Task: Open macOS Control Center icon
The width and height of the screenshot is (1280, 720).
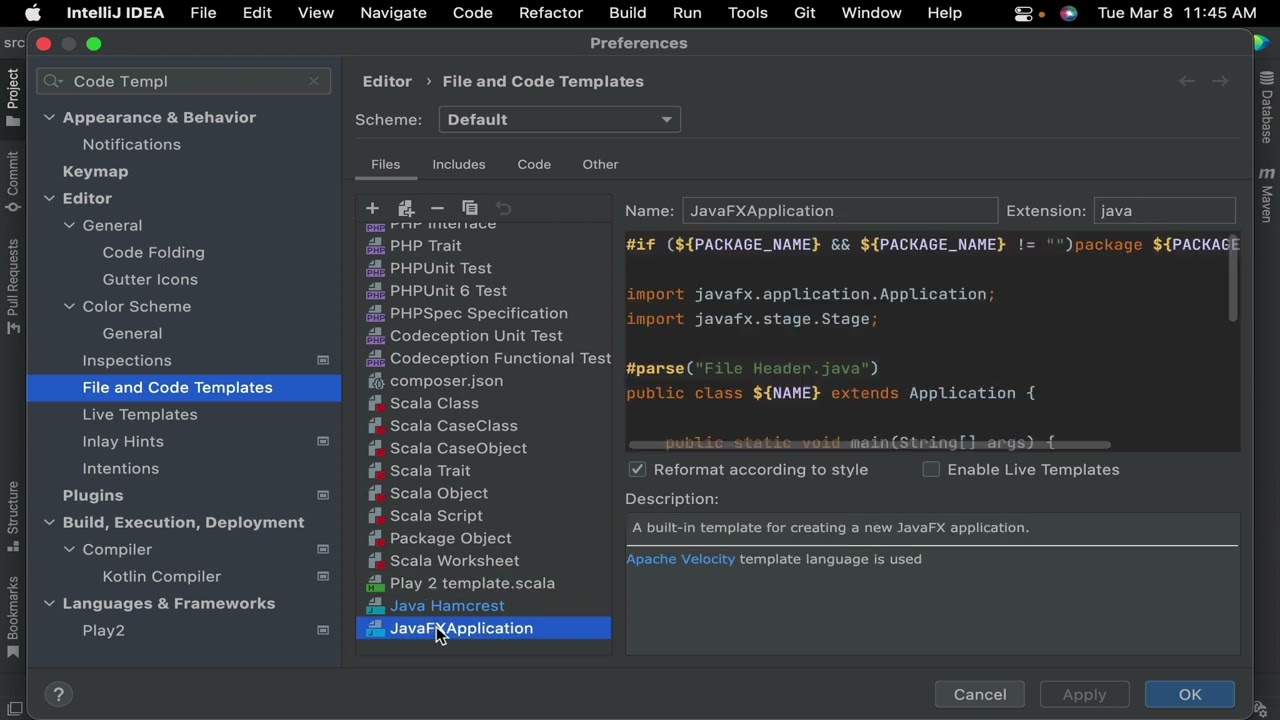Action: tap(1023, 13)
